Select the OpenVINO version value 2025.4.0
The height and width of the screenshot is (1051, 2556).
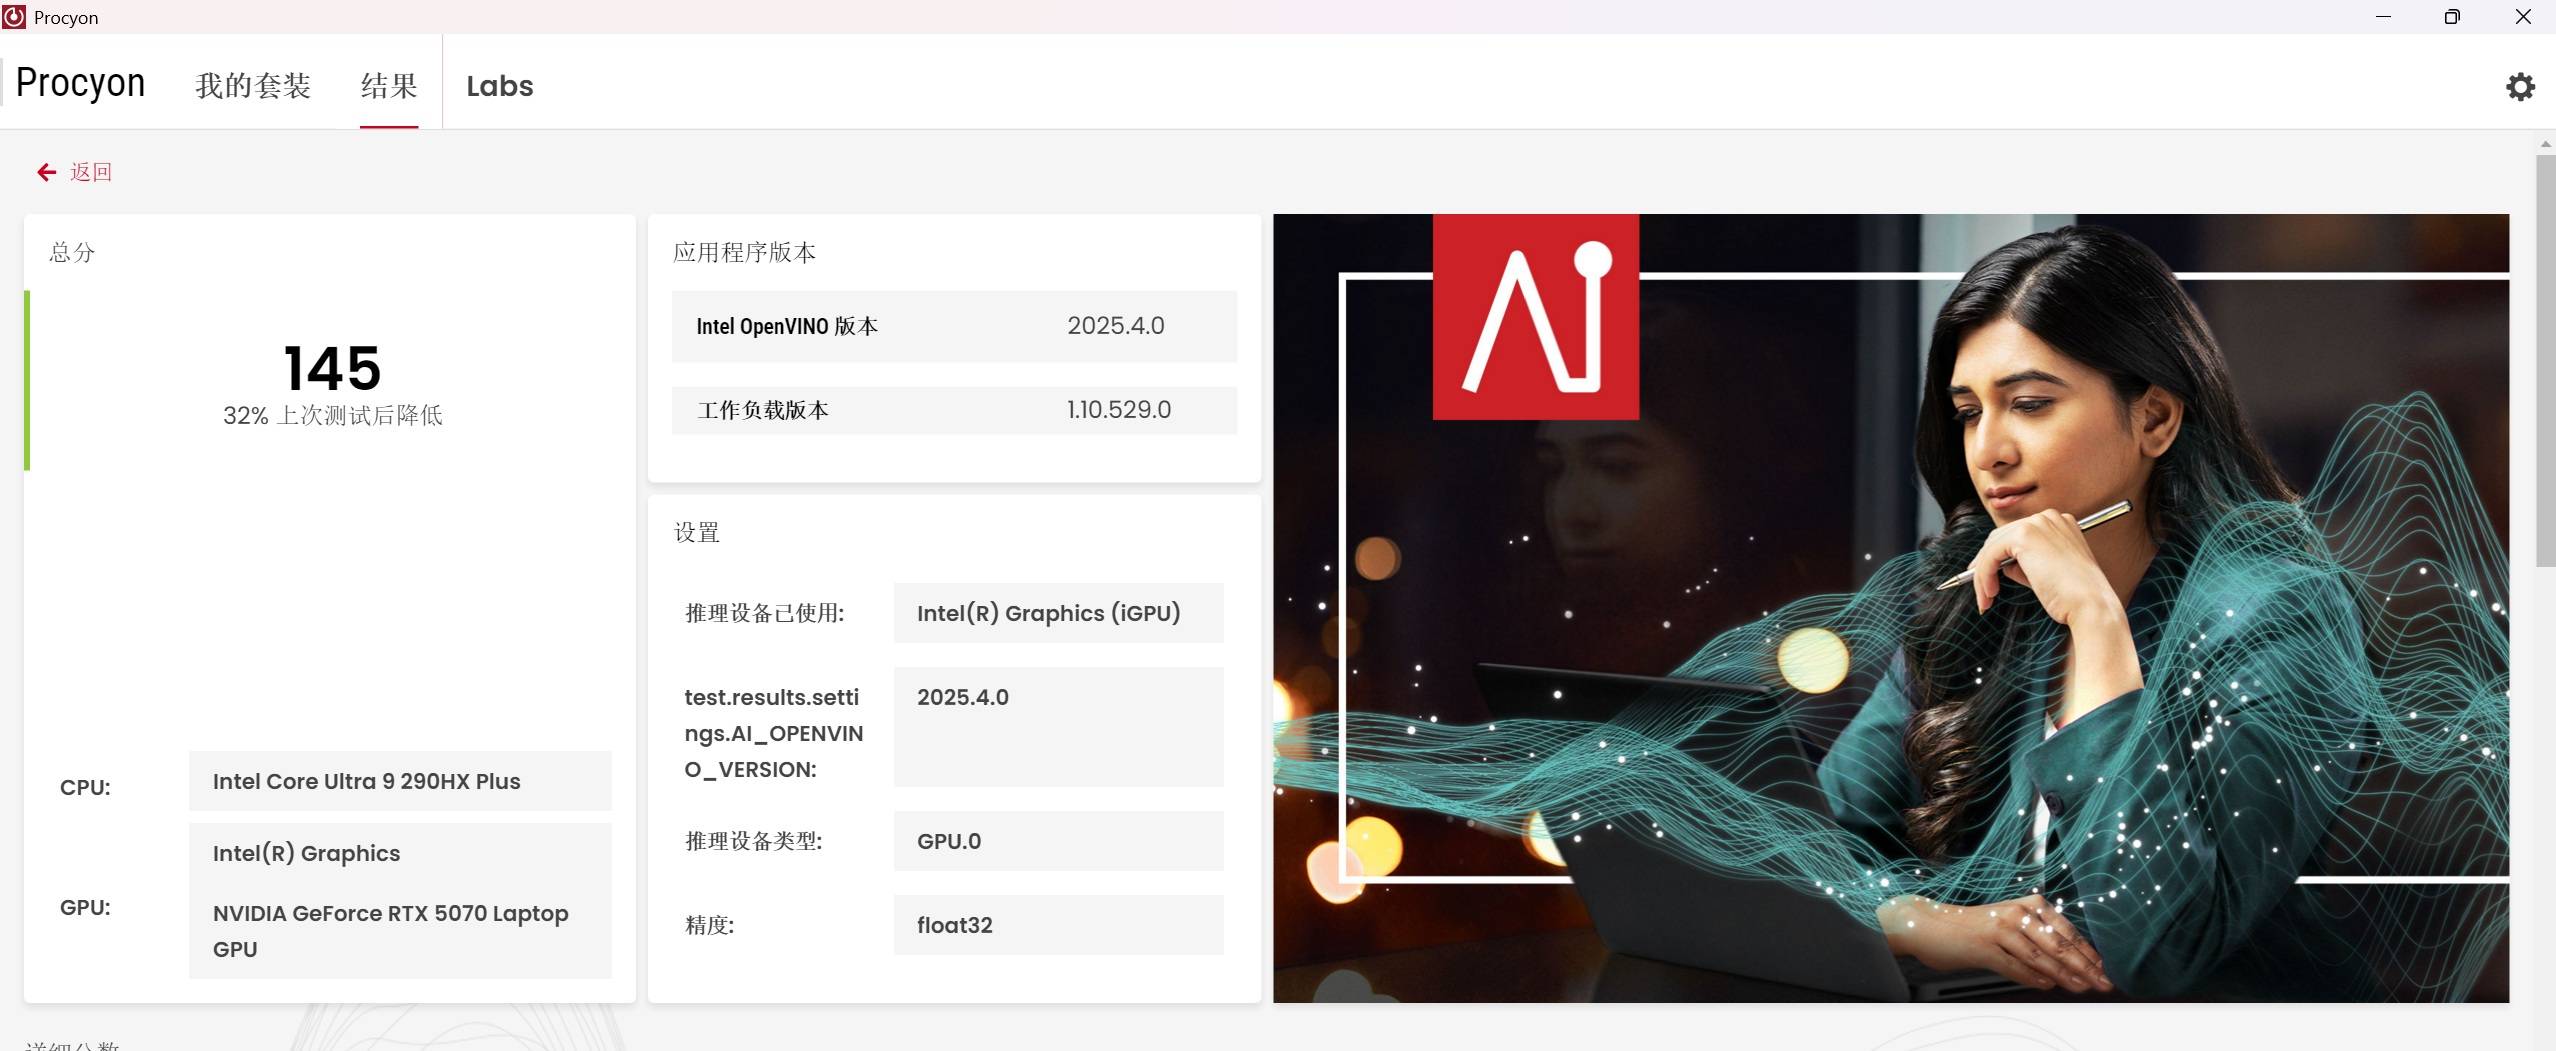tap(1116, 325)
